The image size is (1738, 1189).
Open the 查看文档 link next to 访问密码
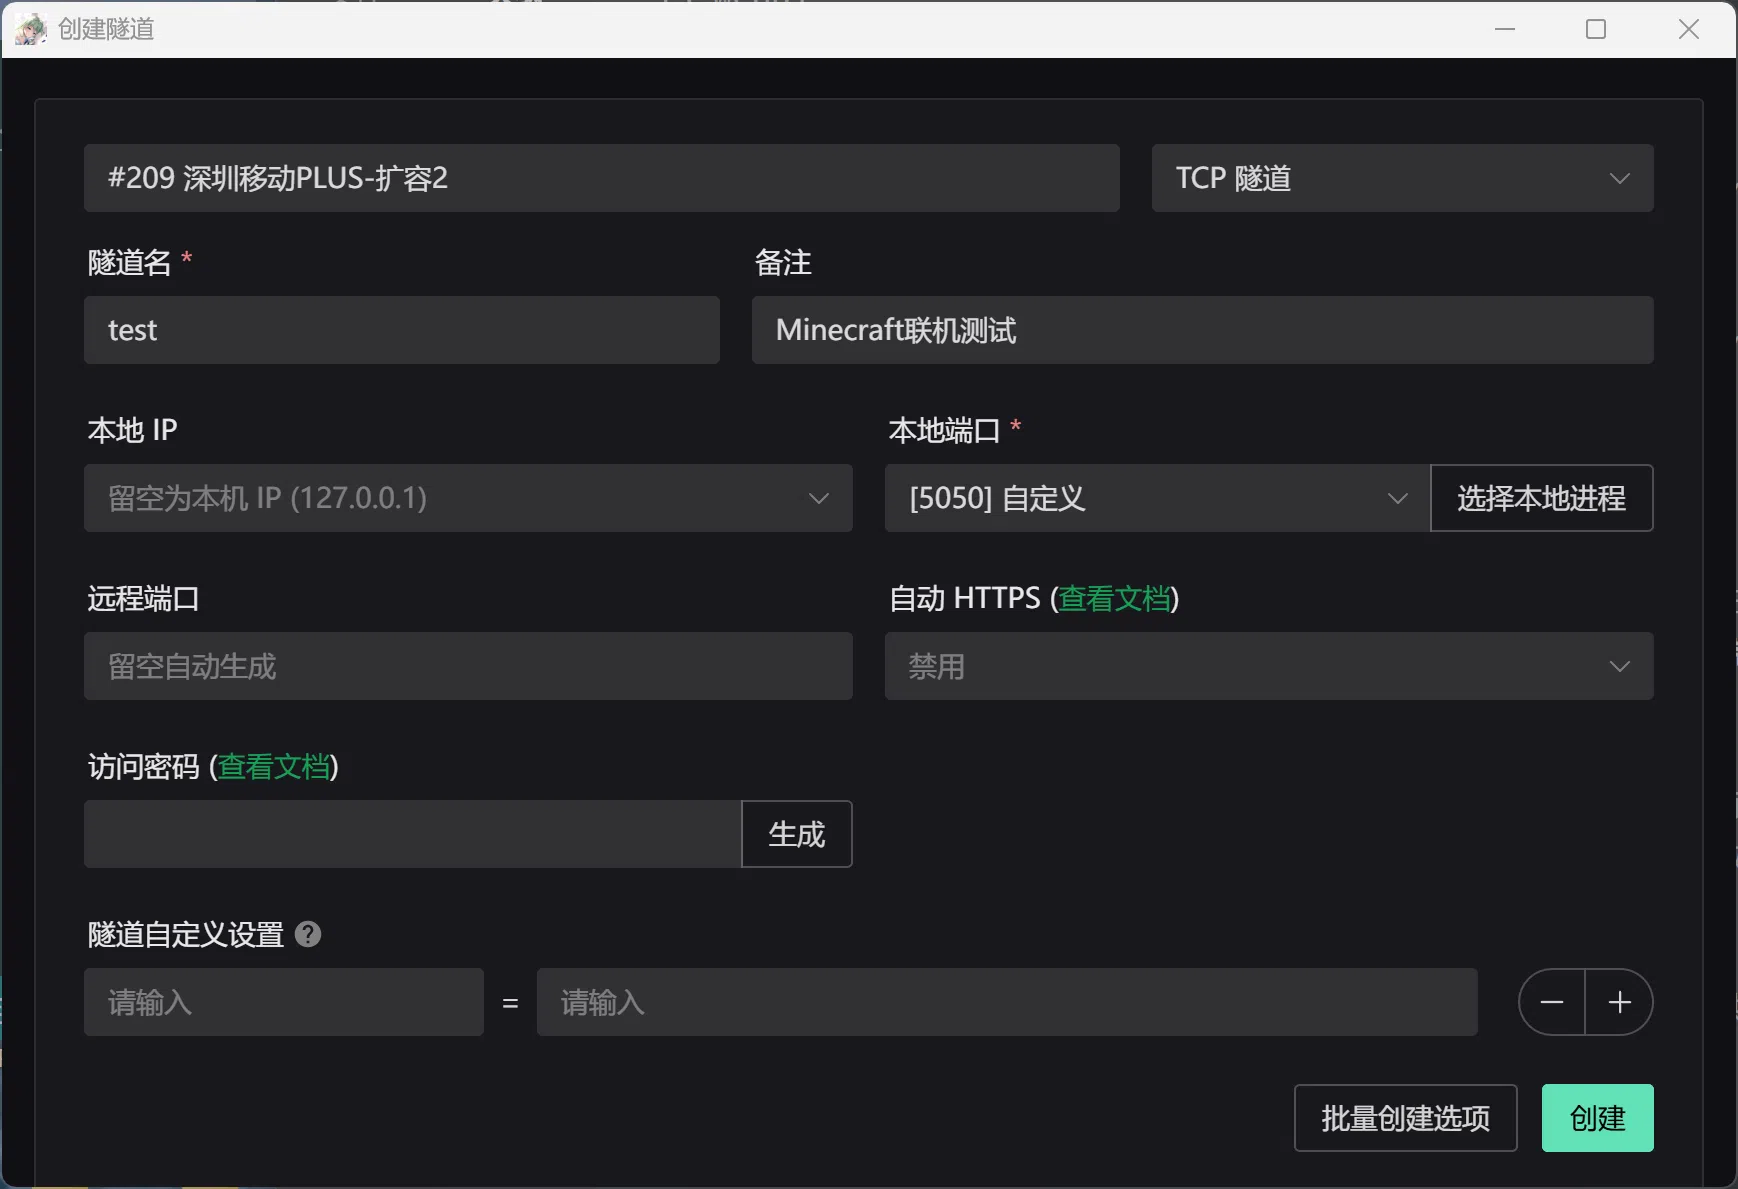point(274,767)
